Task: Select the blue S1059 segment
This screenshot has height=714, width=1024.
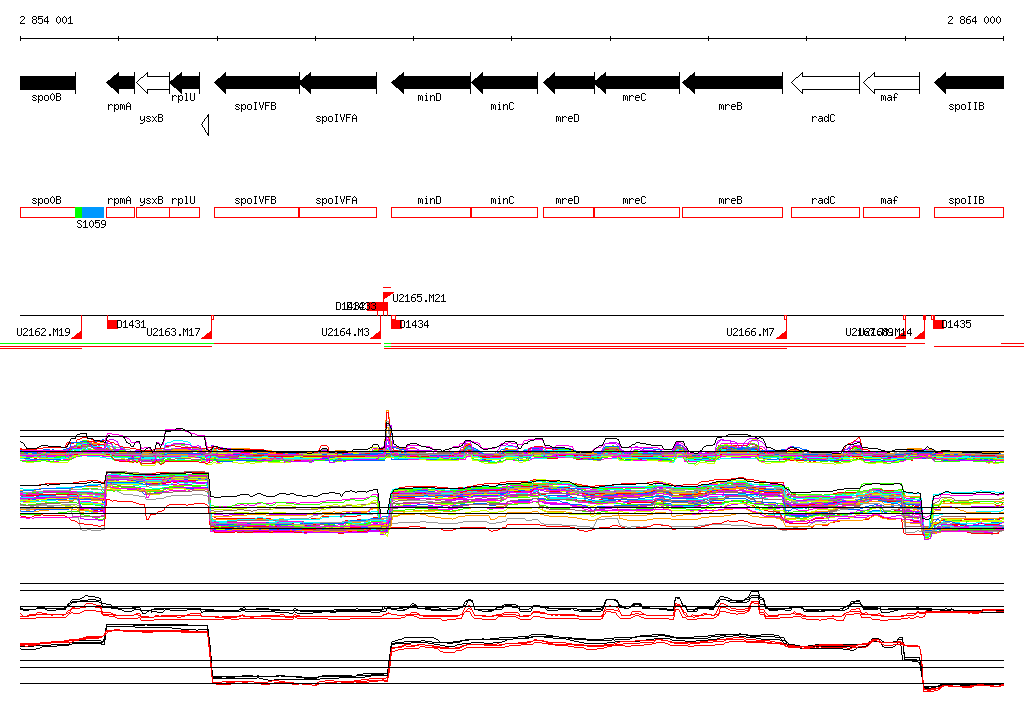Action: pyautogui.click(x=93, y=212)
